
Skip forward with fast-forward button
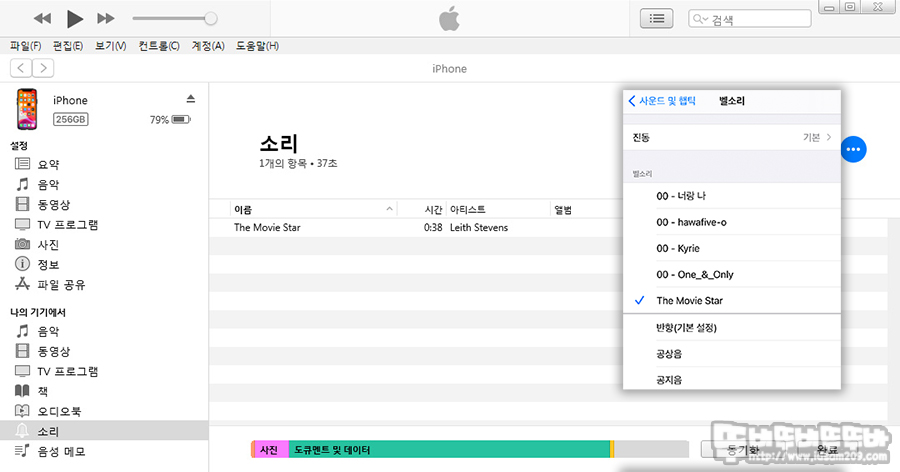[x=106, y=18]
